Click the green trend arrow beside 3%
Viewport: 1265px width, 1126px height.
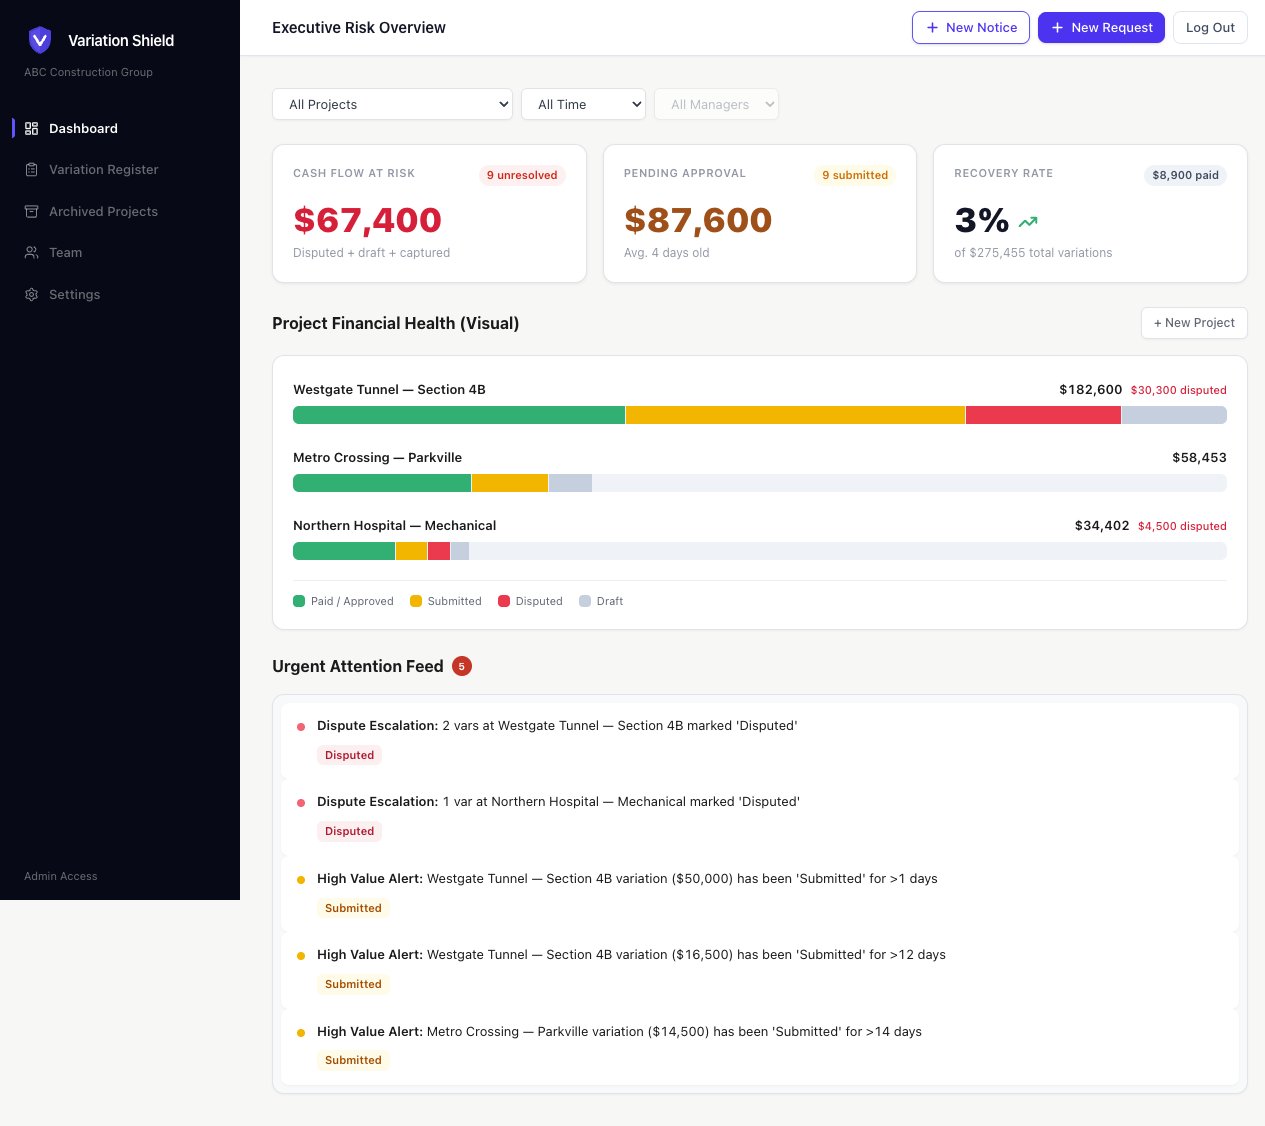(1028, 221)
